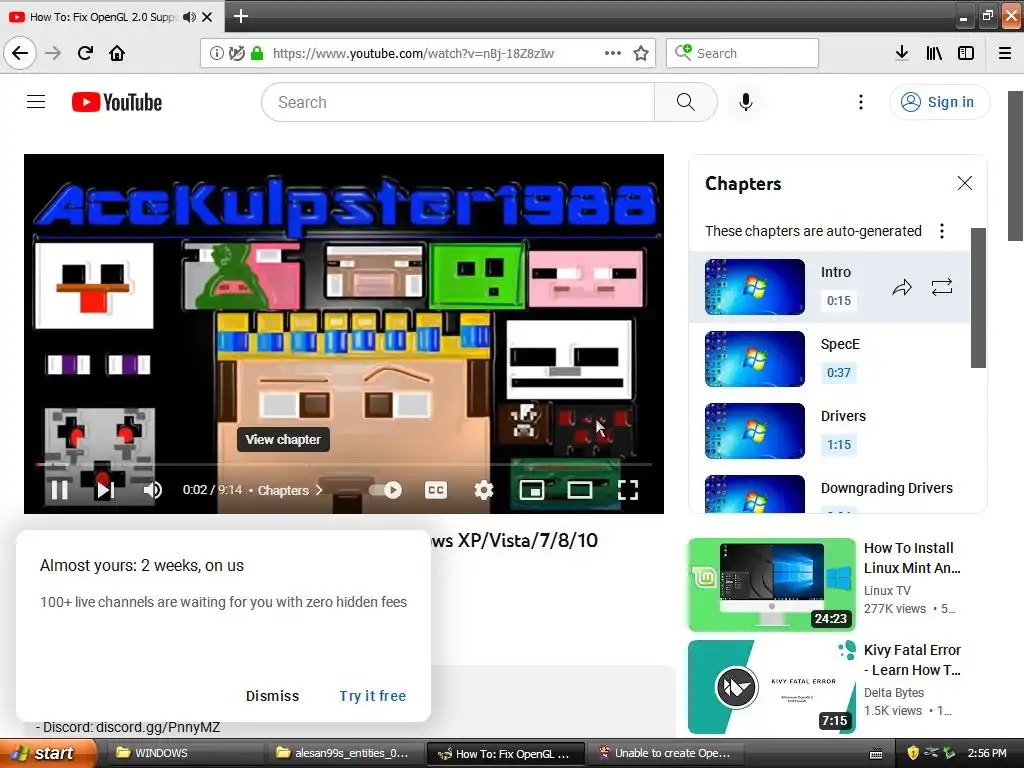Enter full screen mode
This screenshot has height=768, width=1024.
click(x=628, y=490)
